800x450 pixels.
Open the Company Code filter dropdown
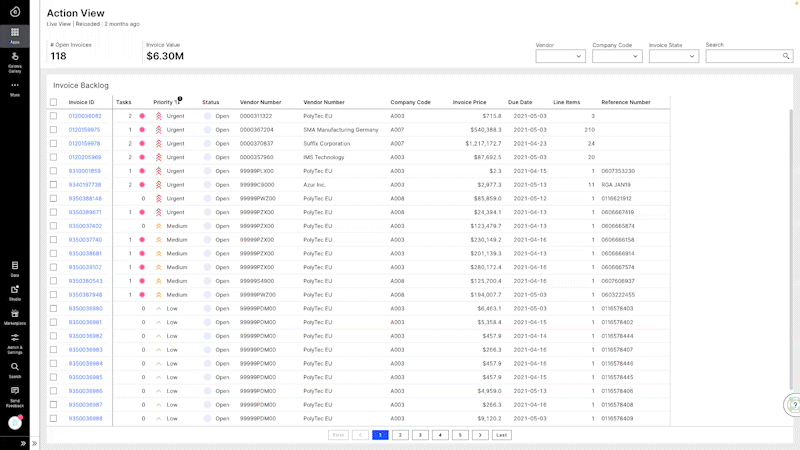pyautogui.click(x=617, y=56)
